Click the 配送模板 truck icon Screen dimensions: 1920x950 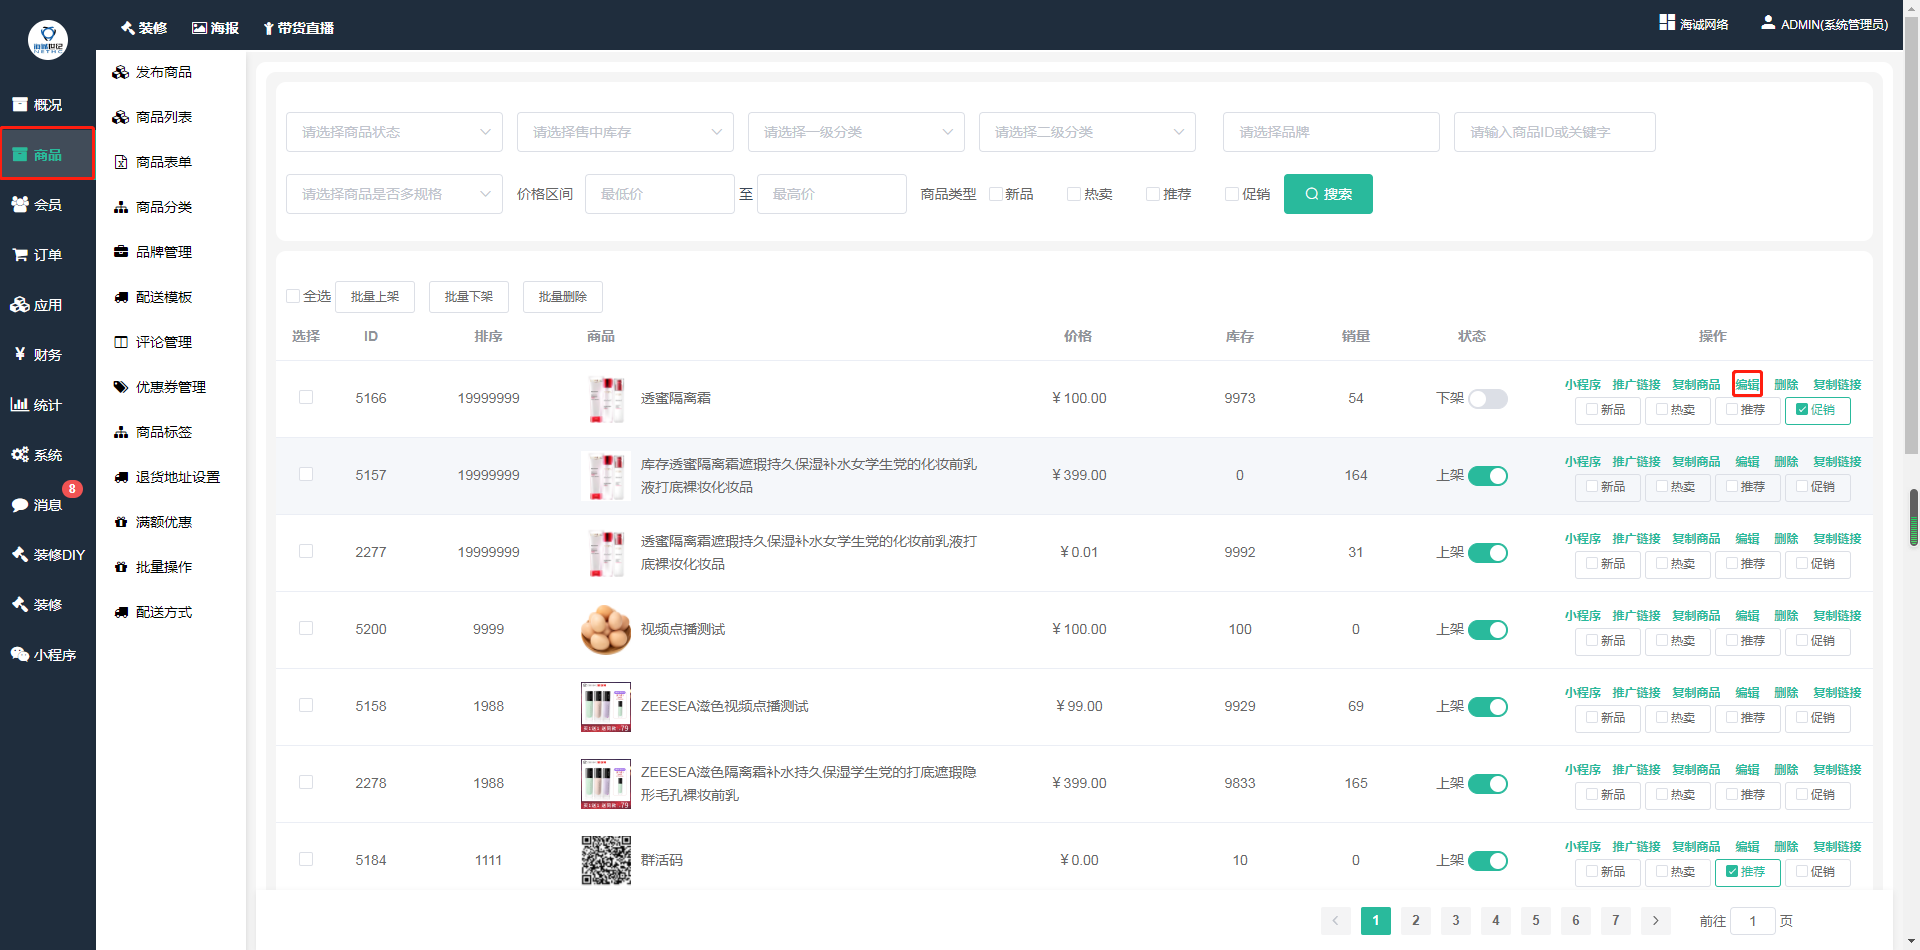point(121,297)
